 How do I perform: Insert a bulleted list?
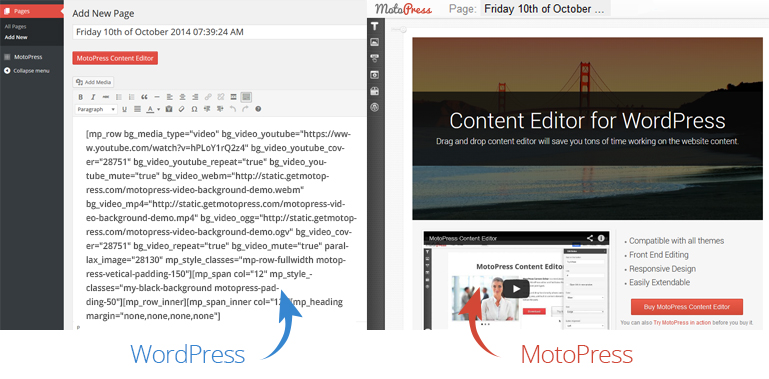coord(119,97)
